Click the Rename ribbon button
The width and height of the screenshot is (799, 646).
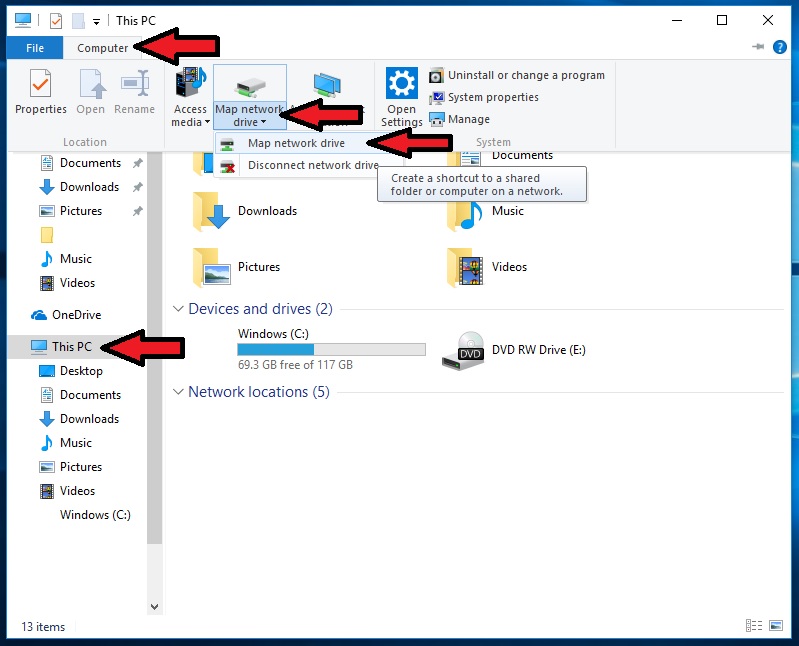[x=135, y=92]
